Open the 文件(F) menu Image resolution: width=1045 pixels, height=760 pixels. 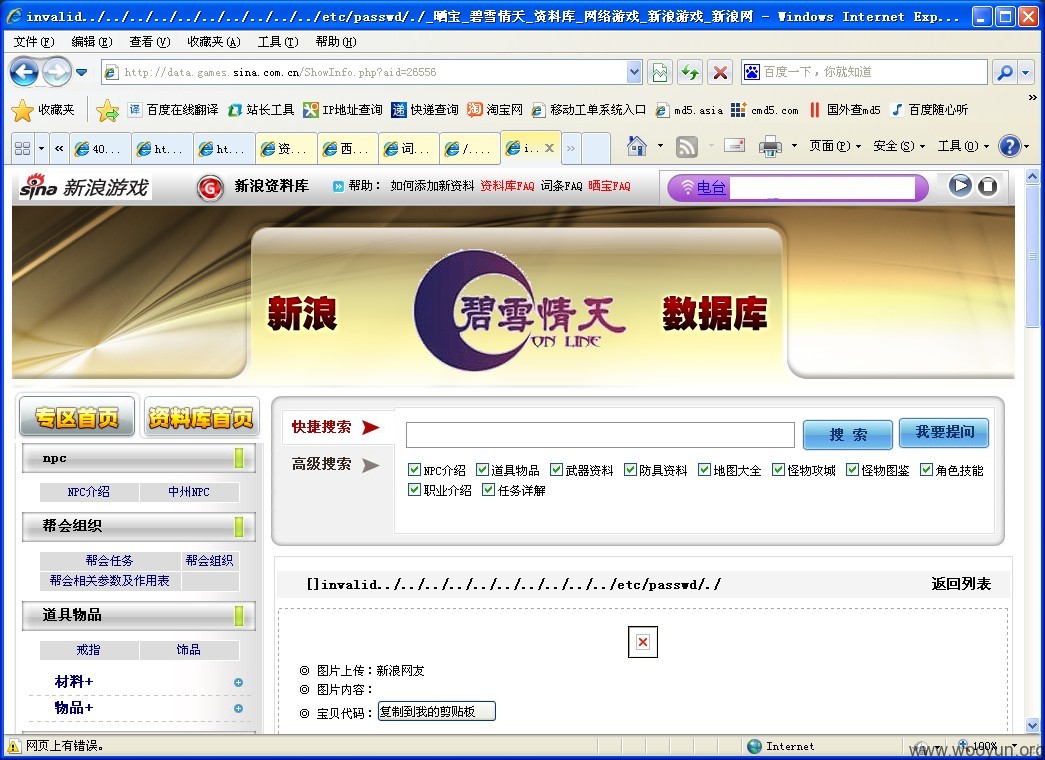point(33,42)
